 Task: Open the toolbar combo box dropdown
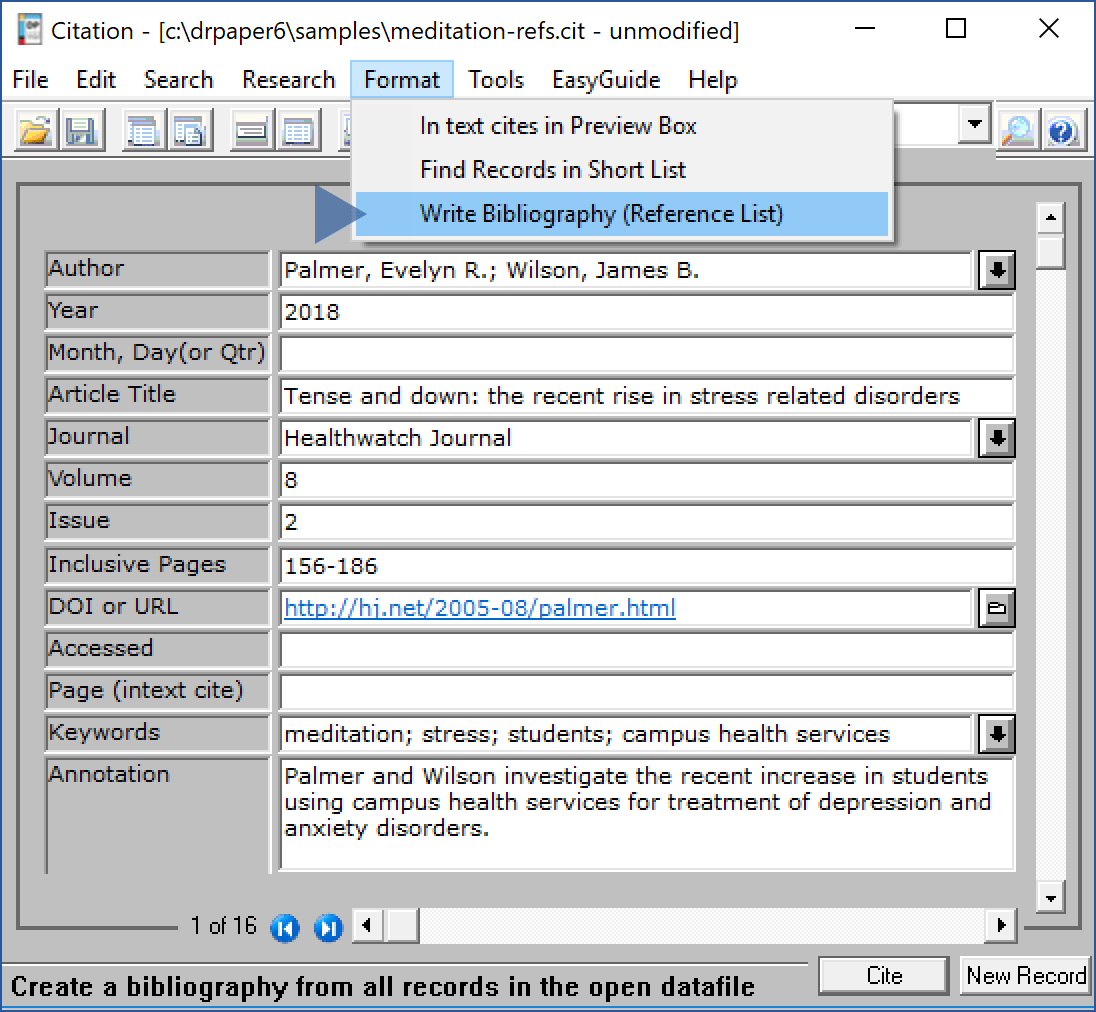972,125
